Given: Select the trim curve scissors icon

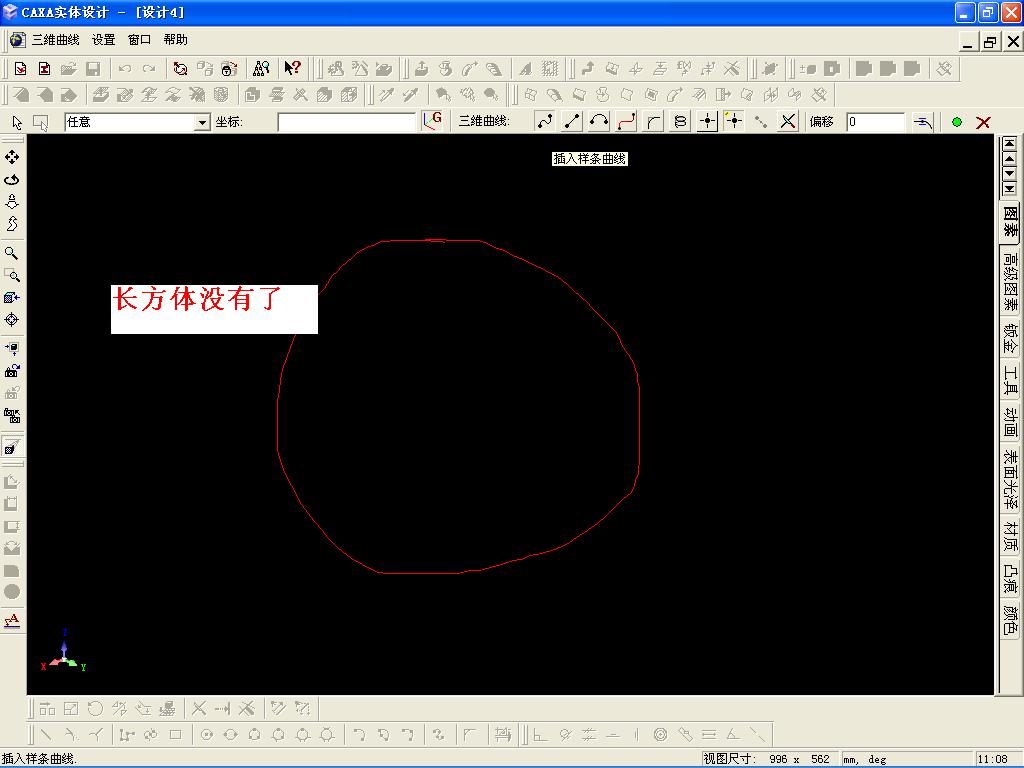Looking at the screenshot, I should [x=788, y=121].
